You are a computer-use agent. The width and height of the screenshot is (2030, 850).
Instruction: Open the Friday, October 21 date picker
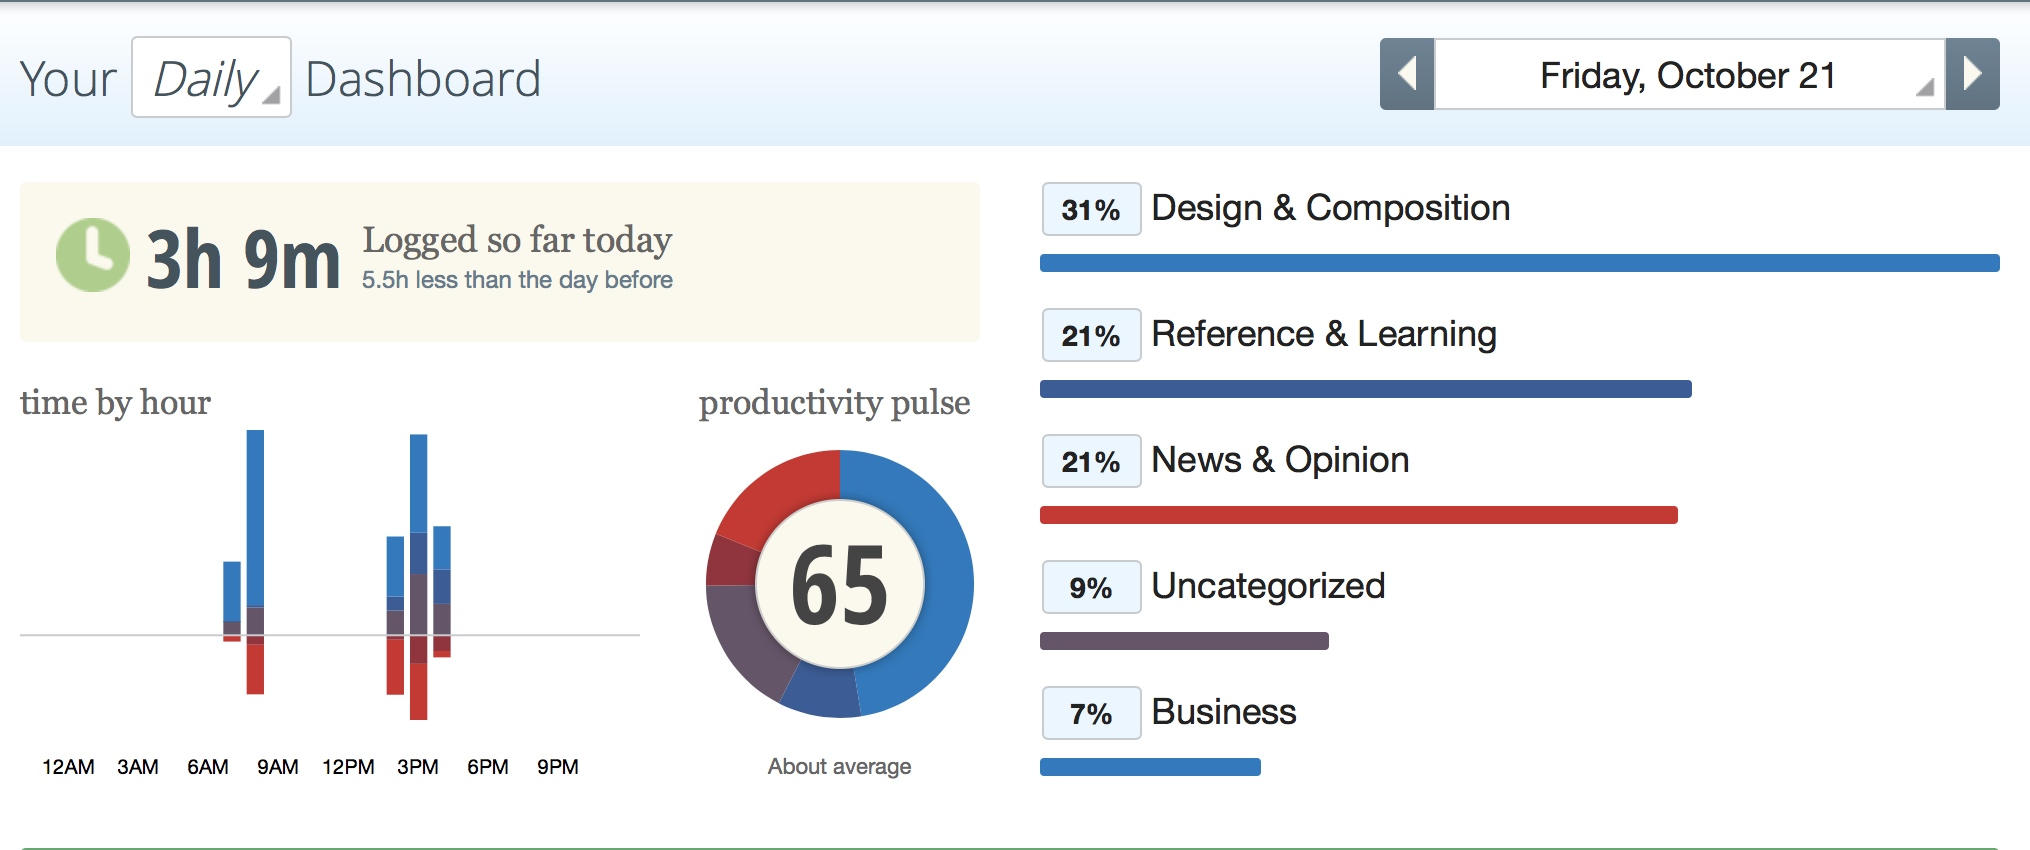tap(1688, 75)
